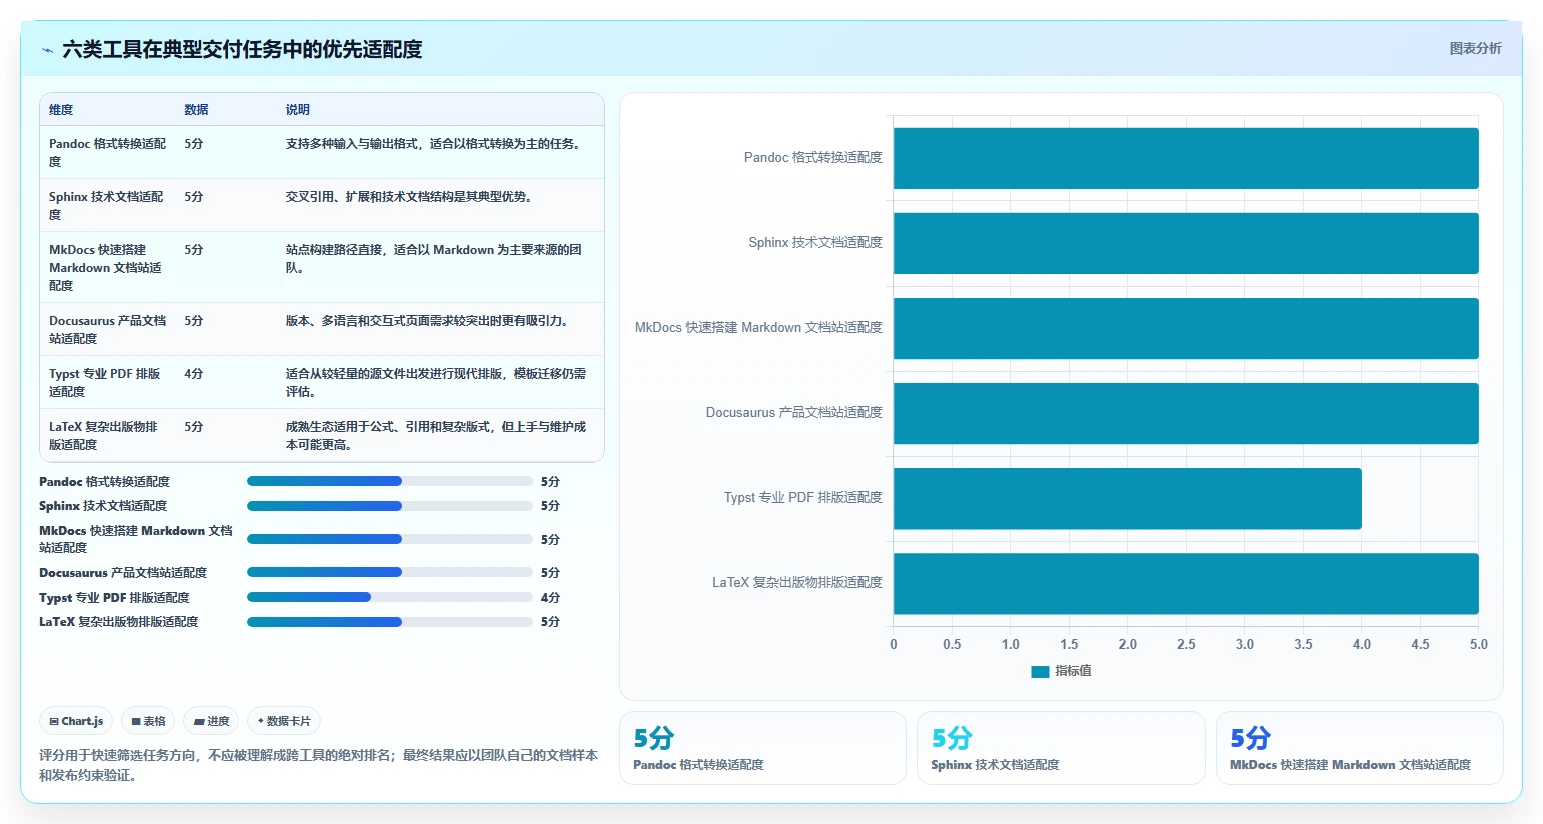
Task: Select the Chart.js tag chip
Action: 76,721
